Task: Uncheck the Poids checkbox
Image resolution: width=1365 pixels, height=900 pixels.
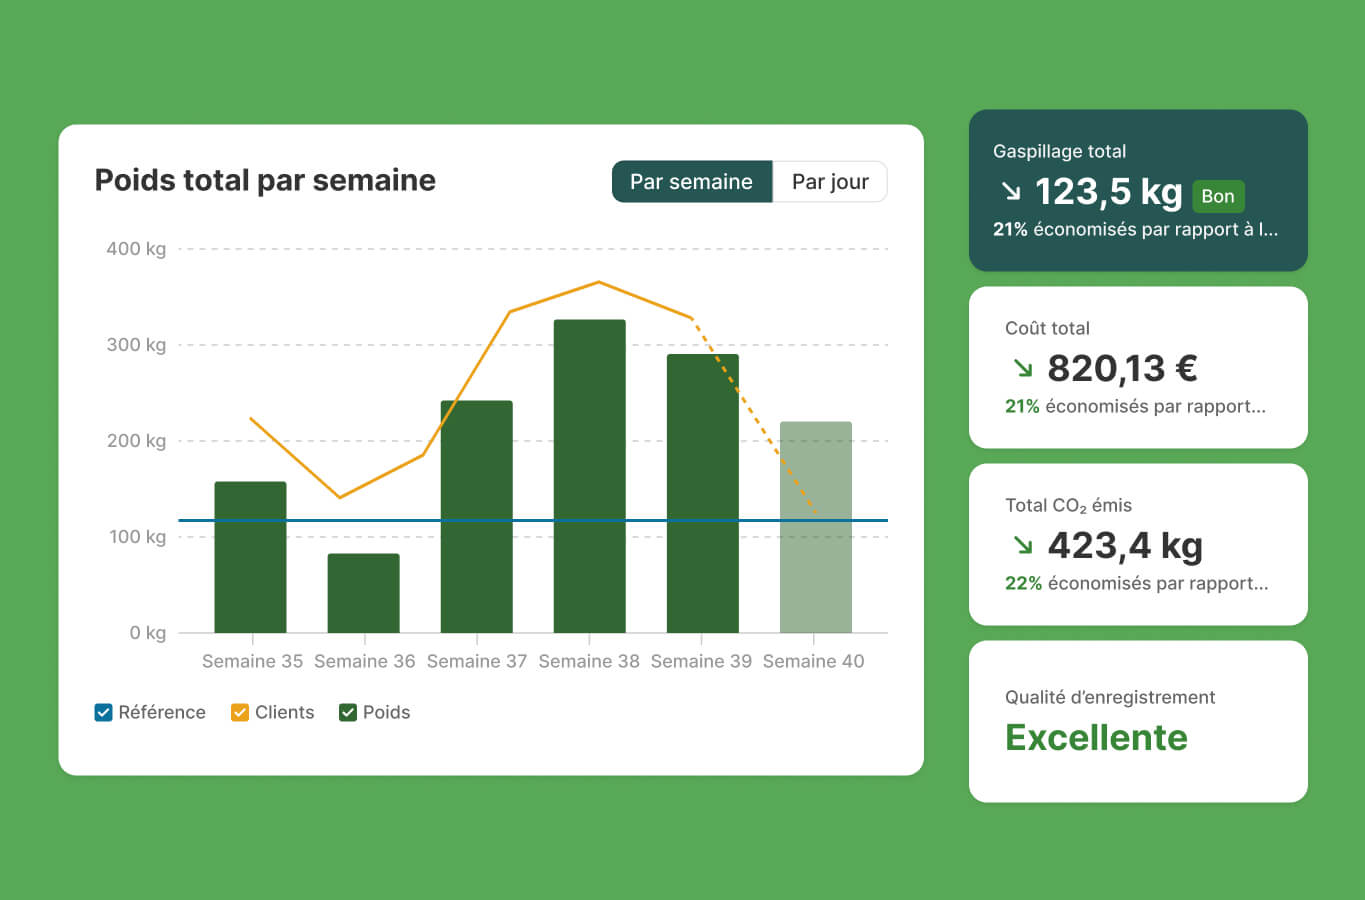Action: coord(348,712)
